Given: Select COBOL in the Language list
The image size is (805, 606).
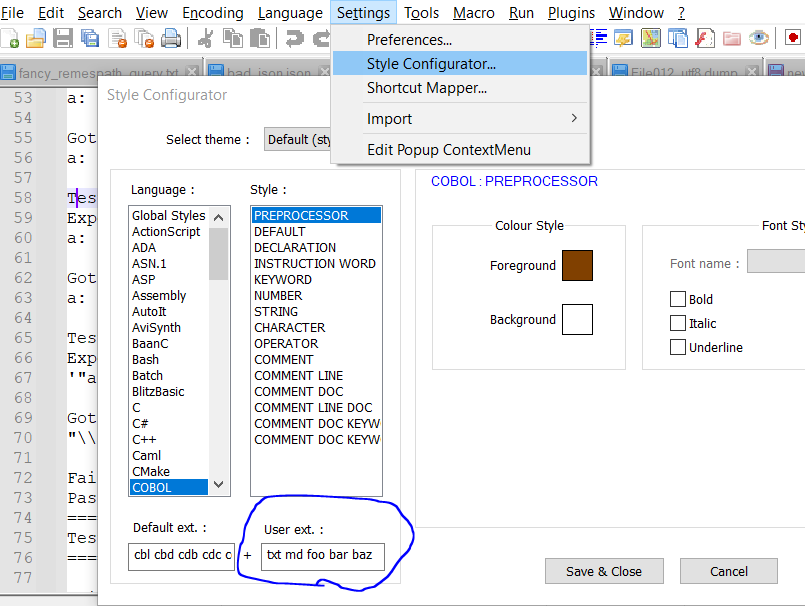Looking at the screenshot, I should coord(169,487).
